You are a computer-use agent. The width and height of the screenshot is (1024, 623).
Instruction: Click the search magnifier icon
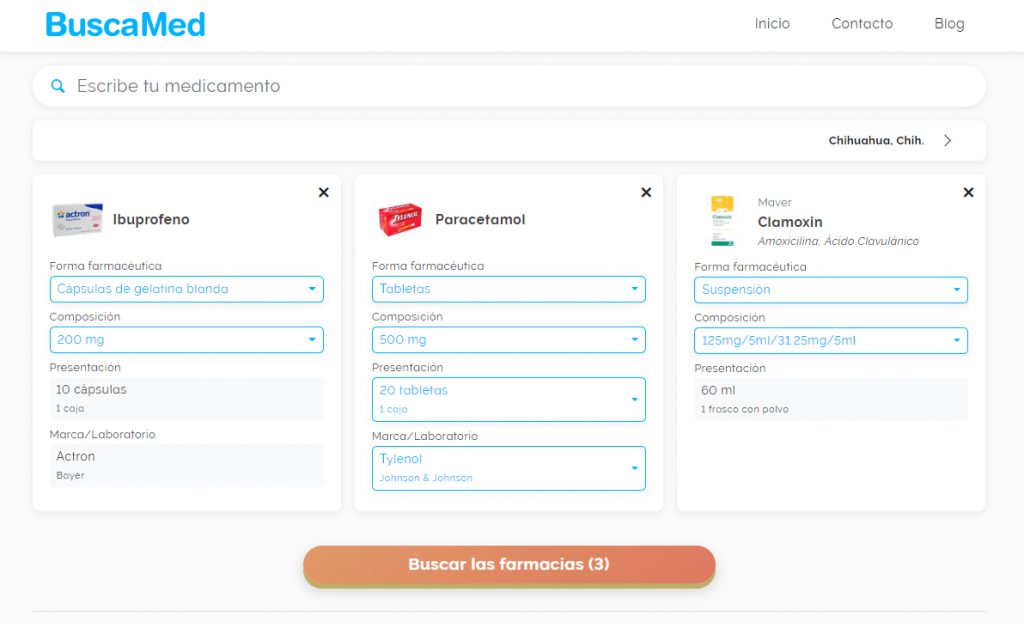[x=57, y=86]
